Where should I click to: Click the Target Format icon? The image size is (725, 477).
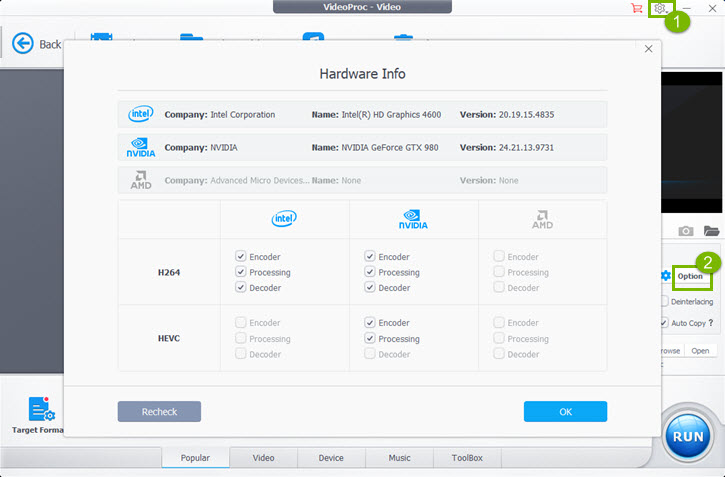tap(38, 410)
